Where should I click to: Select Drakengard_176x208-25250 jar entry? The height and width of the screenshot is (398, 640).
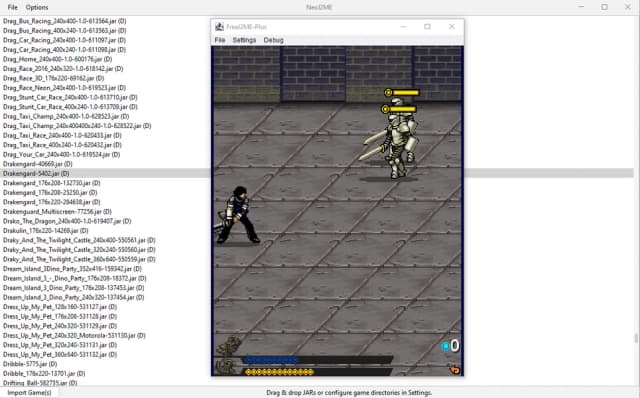point(50,192)
